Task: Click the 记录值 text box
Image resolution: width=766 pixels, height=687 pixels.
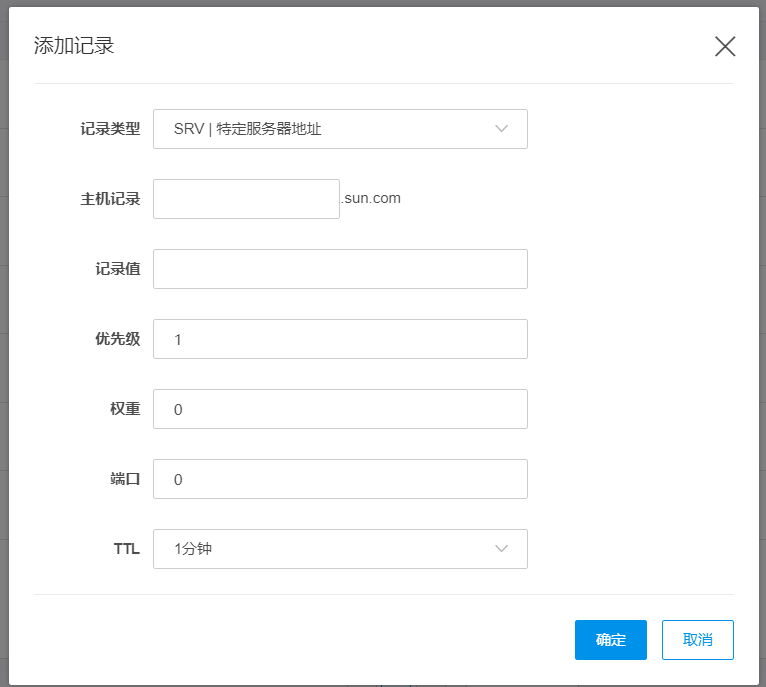Action: tap(340, 269)
